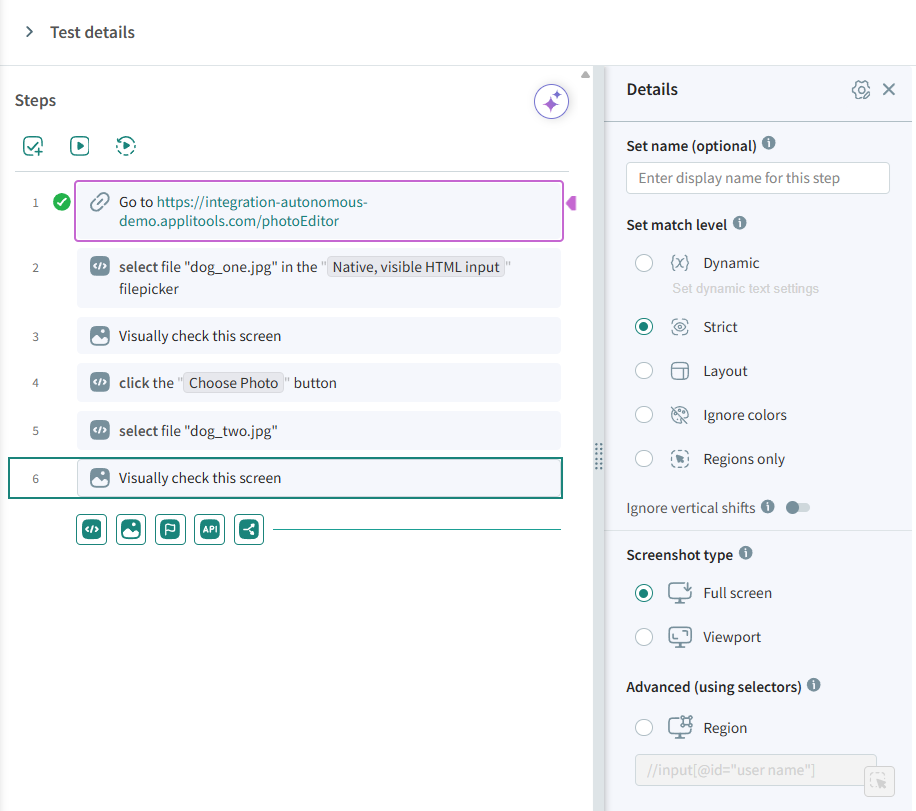Open Details panel settings gear

861,89
